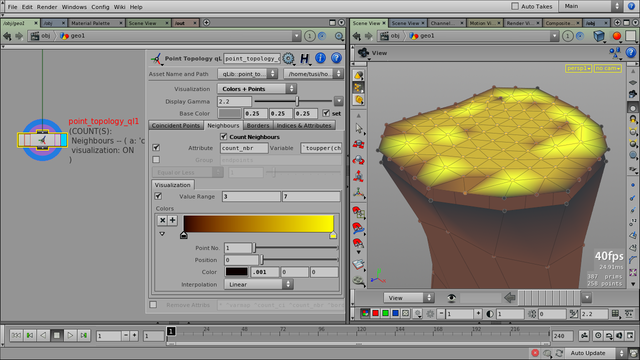Collapse the ramp controls triangle

(x=162, y=234)
